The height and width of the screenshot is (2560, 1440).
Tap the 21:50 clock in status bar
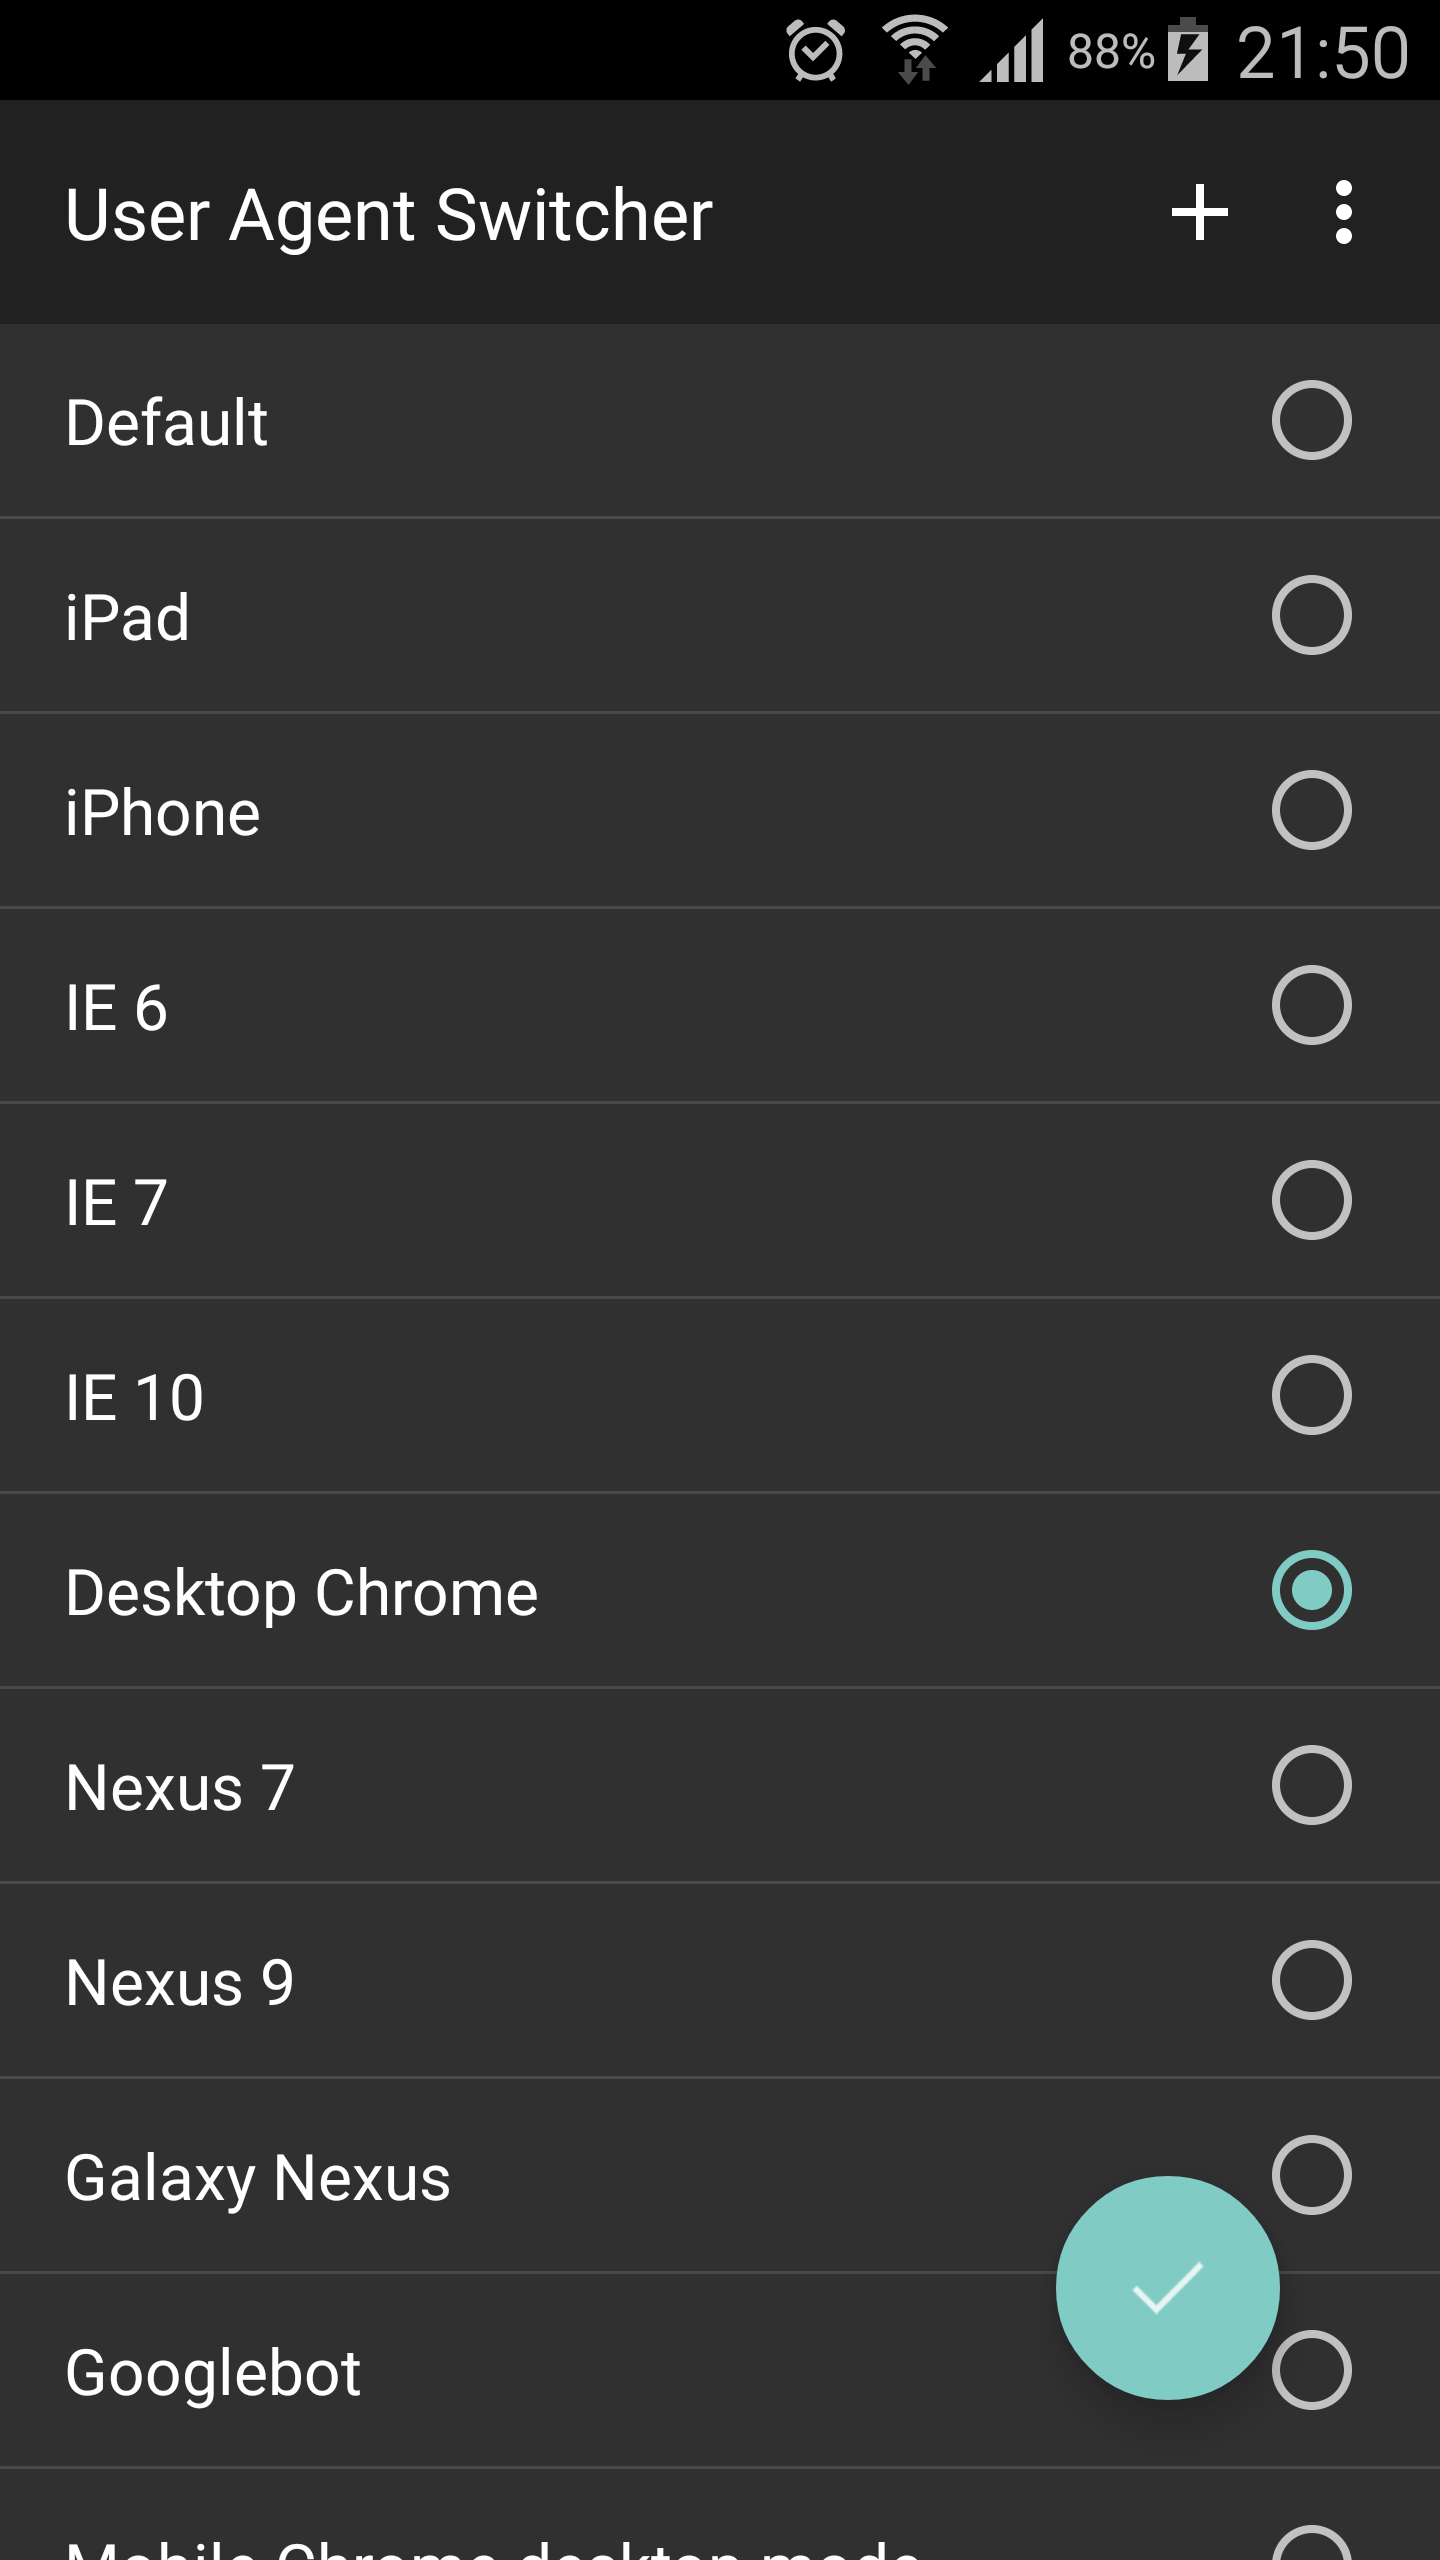tap(1322, 52)
